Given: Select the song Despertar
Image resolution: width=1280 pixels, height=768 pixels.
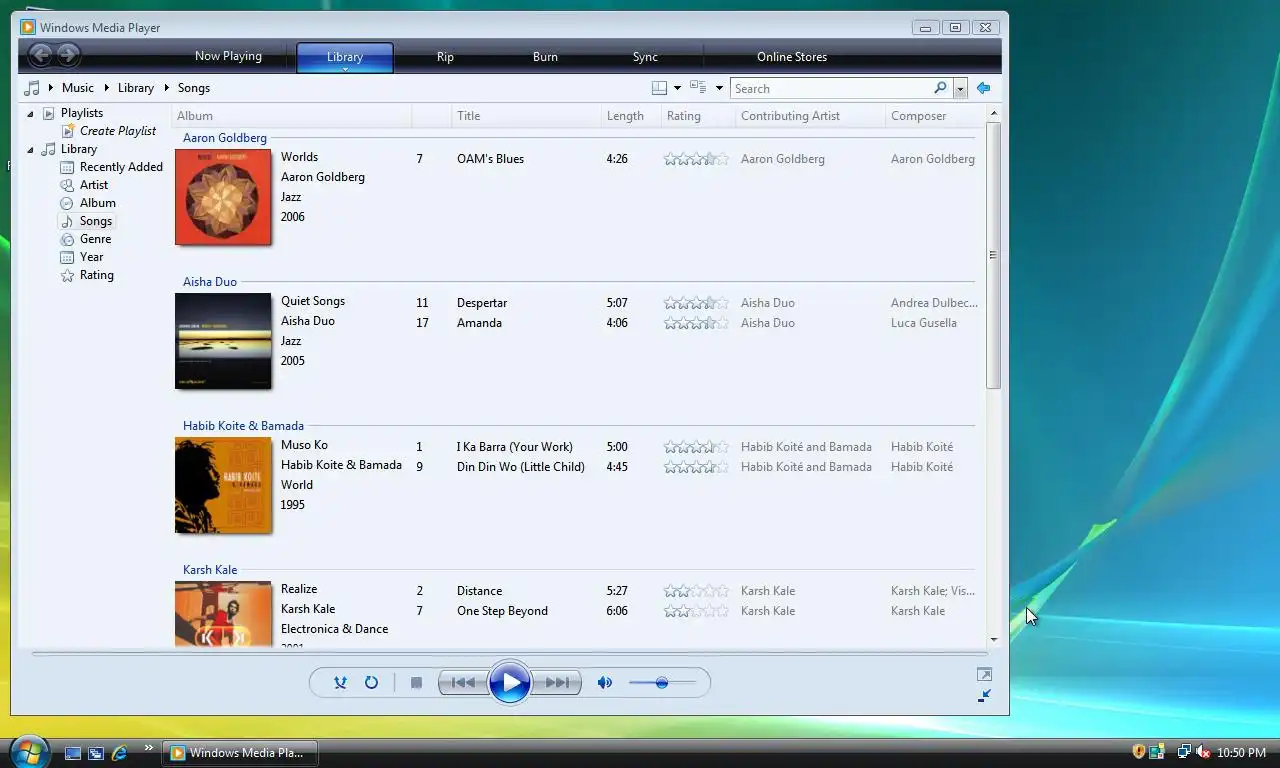Looking at the screenshot, I should (x=481, y=303).
